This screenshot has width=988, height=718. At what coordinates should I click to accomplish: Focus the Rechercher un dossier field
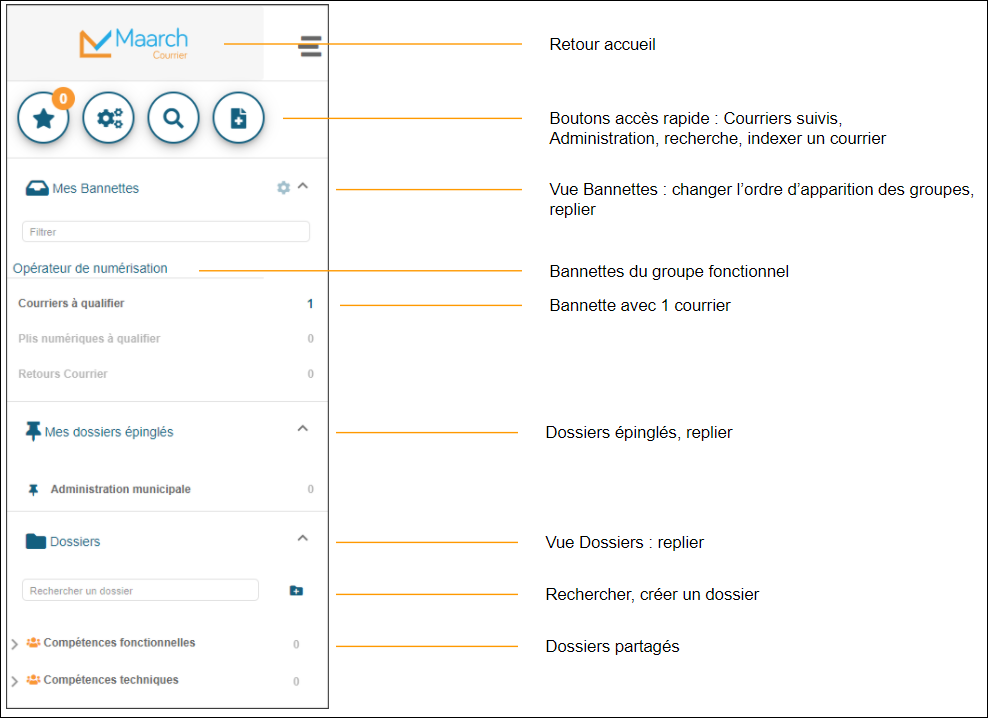coord(140,591)
